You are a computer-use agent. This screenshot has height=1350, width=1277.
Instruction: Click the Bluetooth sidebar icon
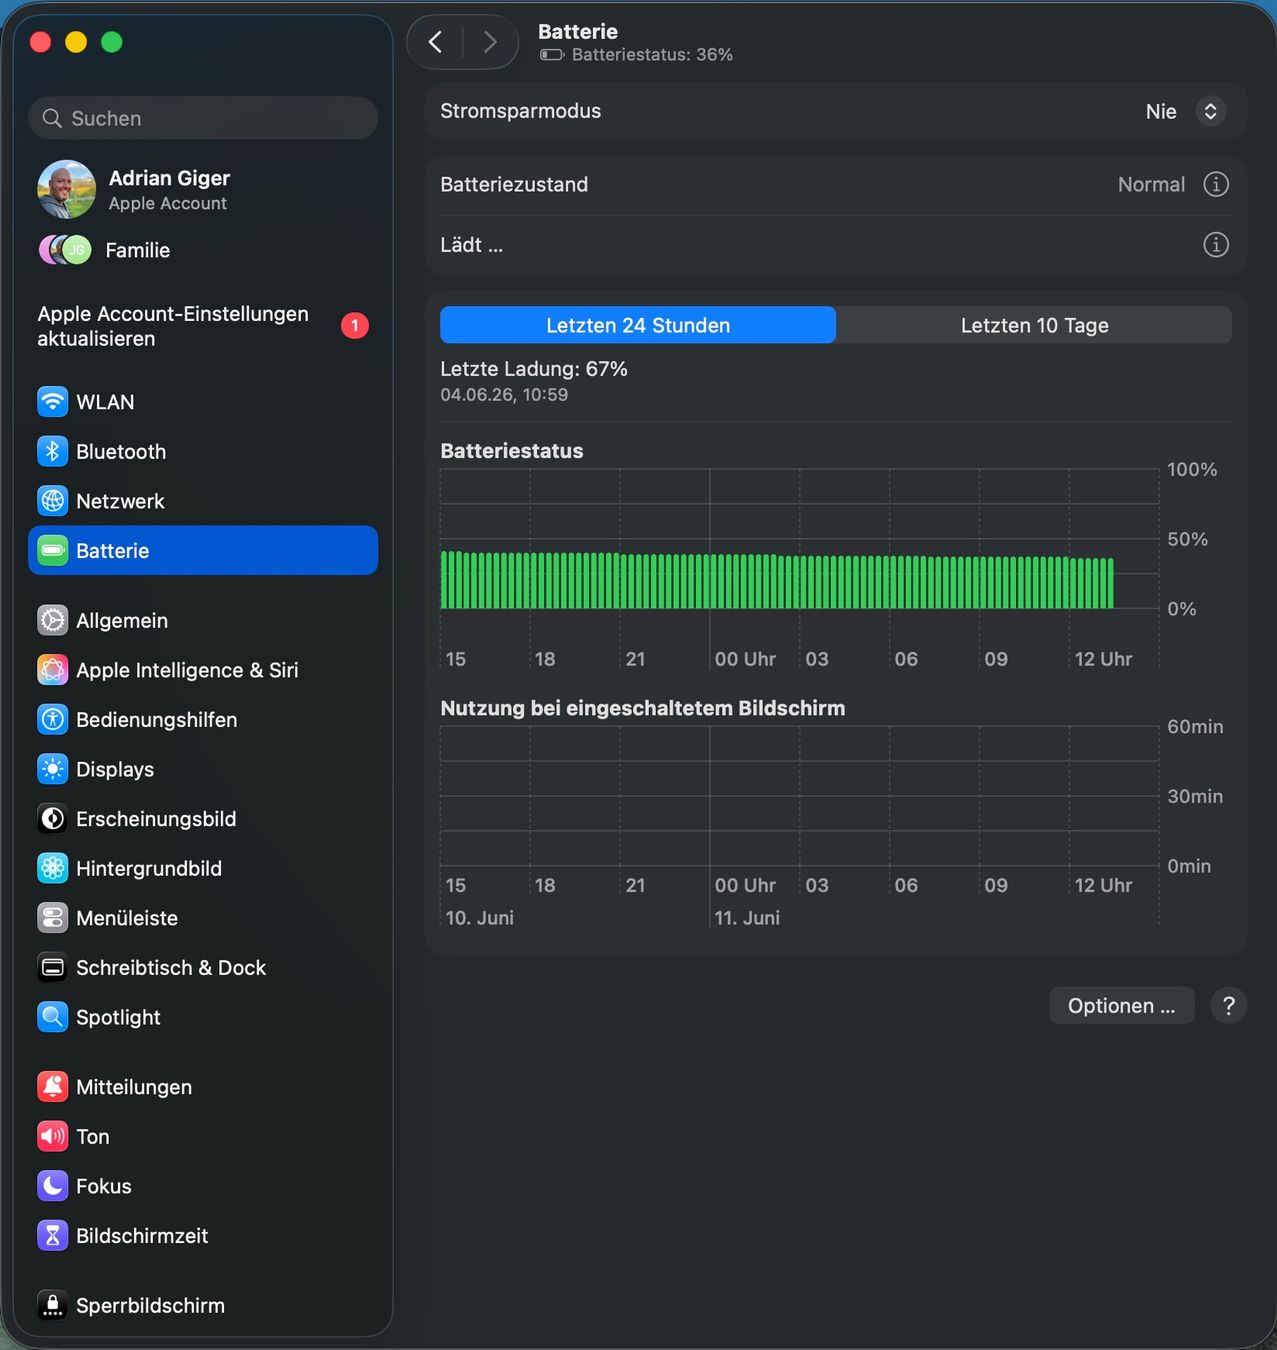53,451
